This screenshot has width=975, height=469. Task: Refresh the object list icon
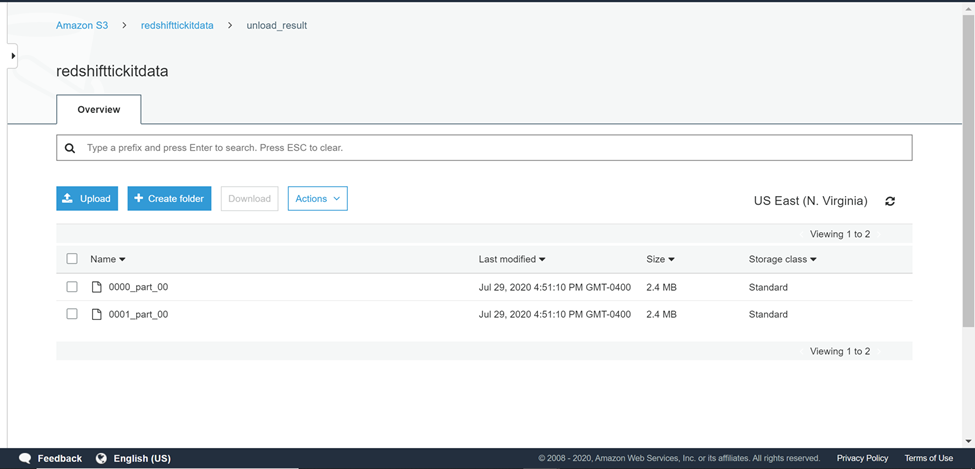click(890, 201)
